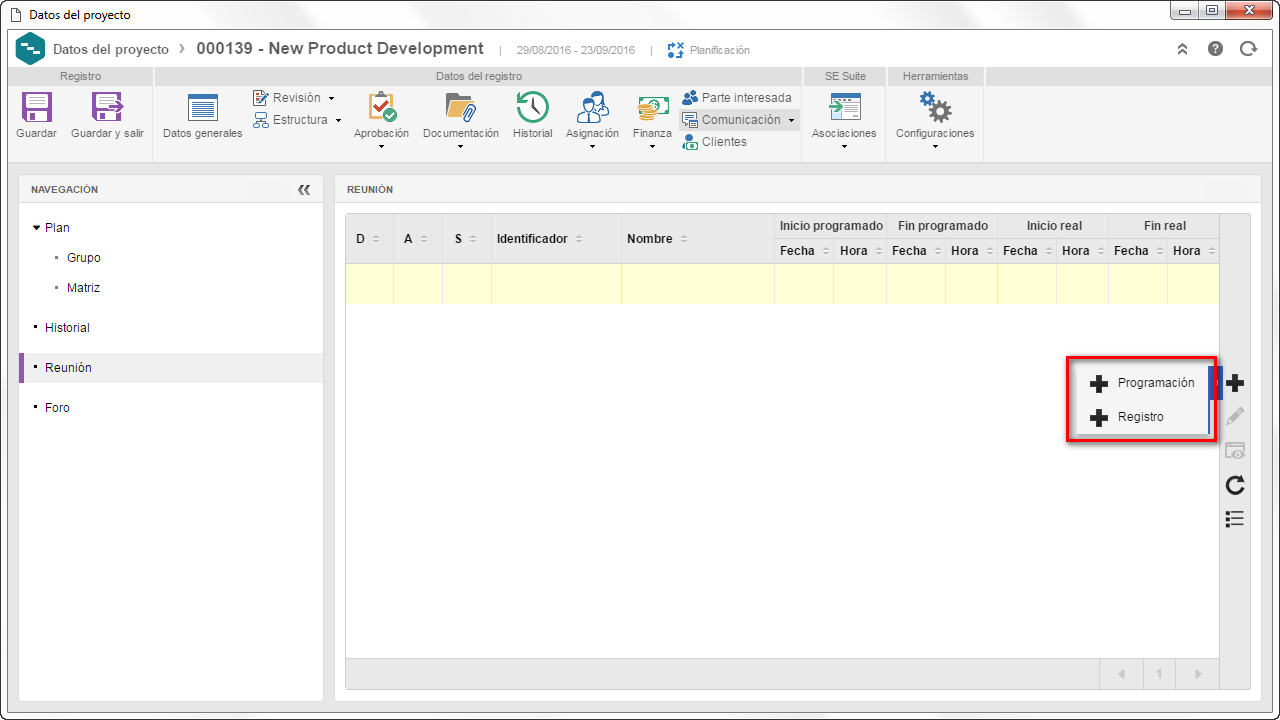The height and width of the screenshot is (720, 1280).
Task: Select Foro in the navigation tree
Action: pos(57,408)
